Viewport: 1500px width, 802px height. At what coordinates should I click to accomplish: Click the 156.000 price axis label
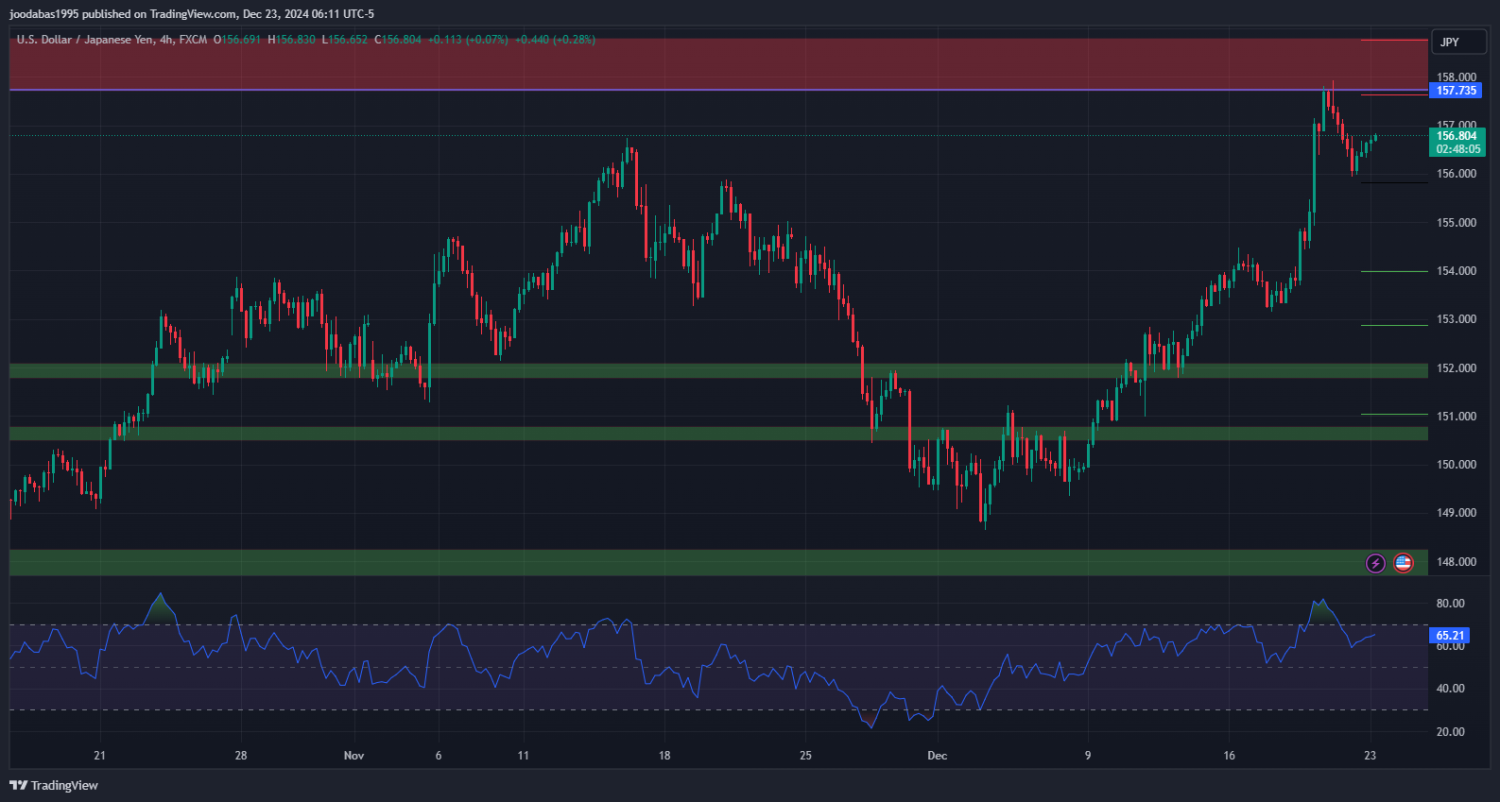(x=1456, y=174)
